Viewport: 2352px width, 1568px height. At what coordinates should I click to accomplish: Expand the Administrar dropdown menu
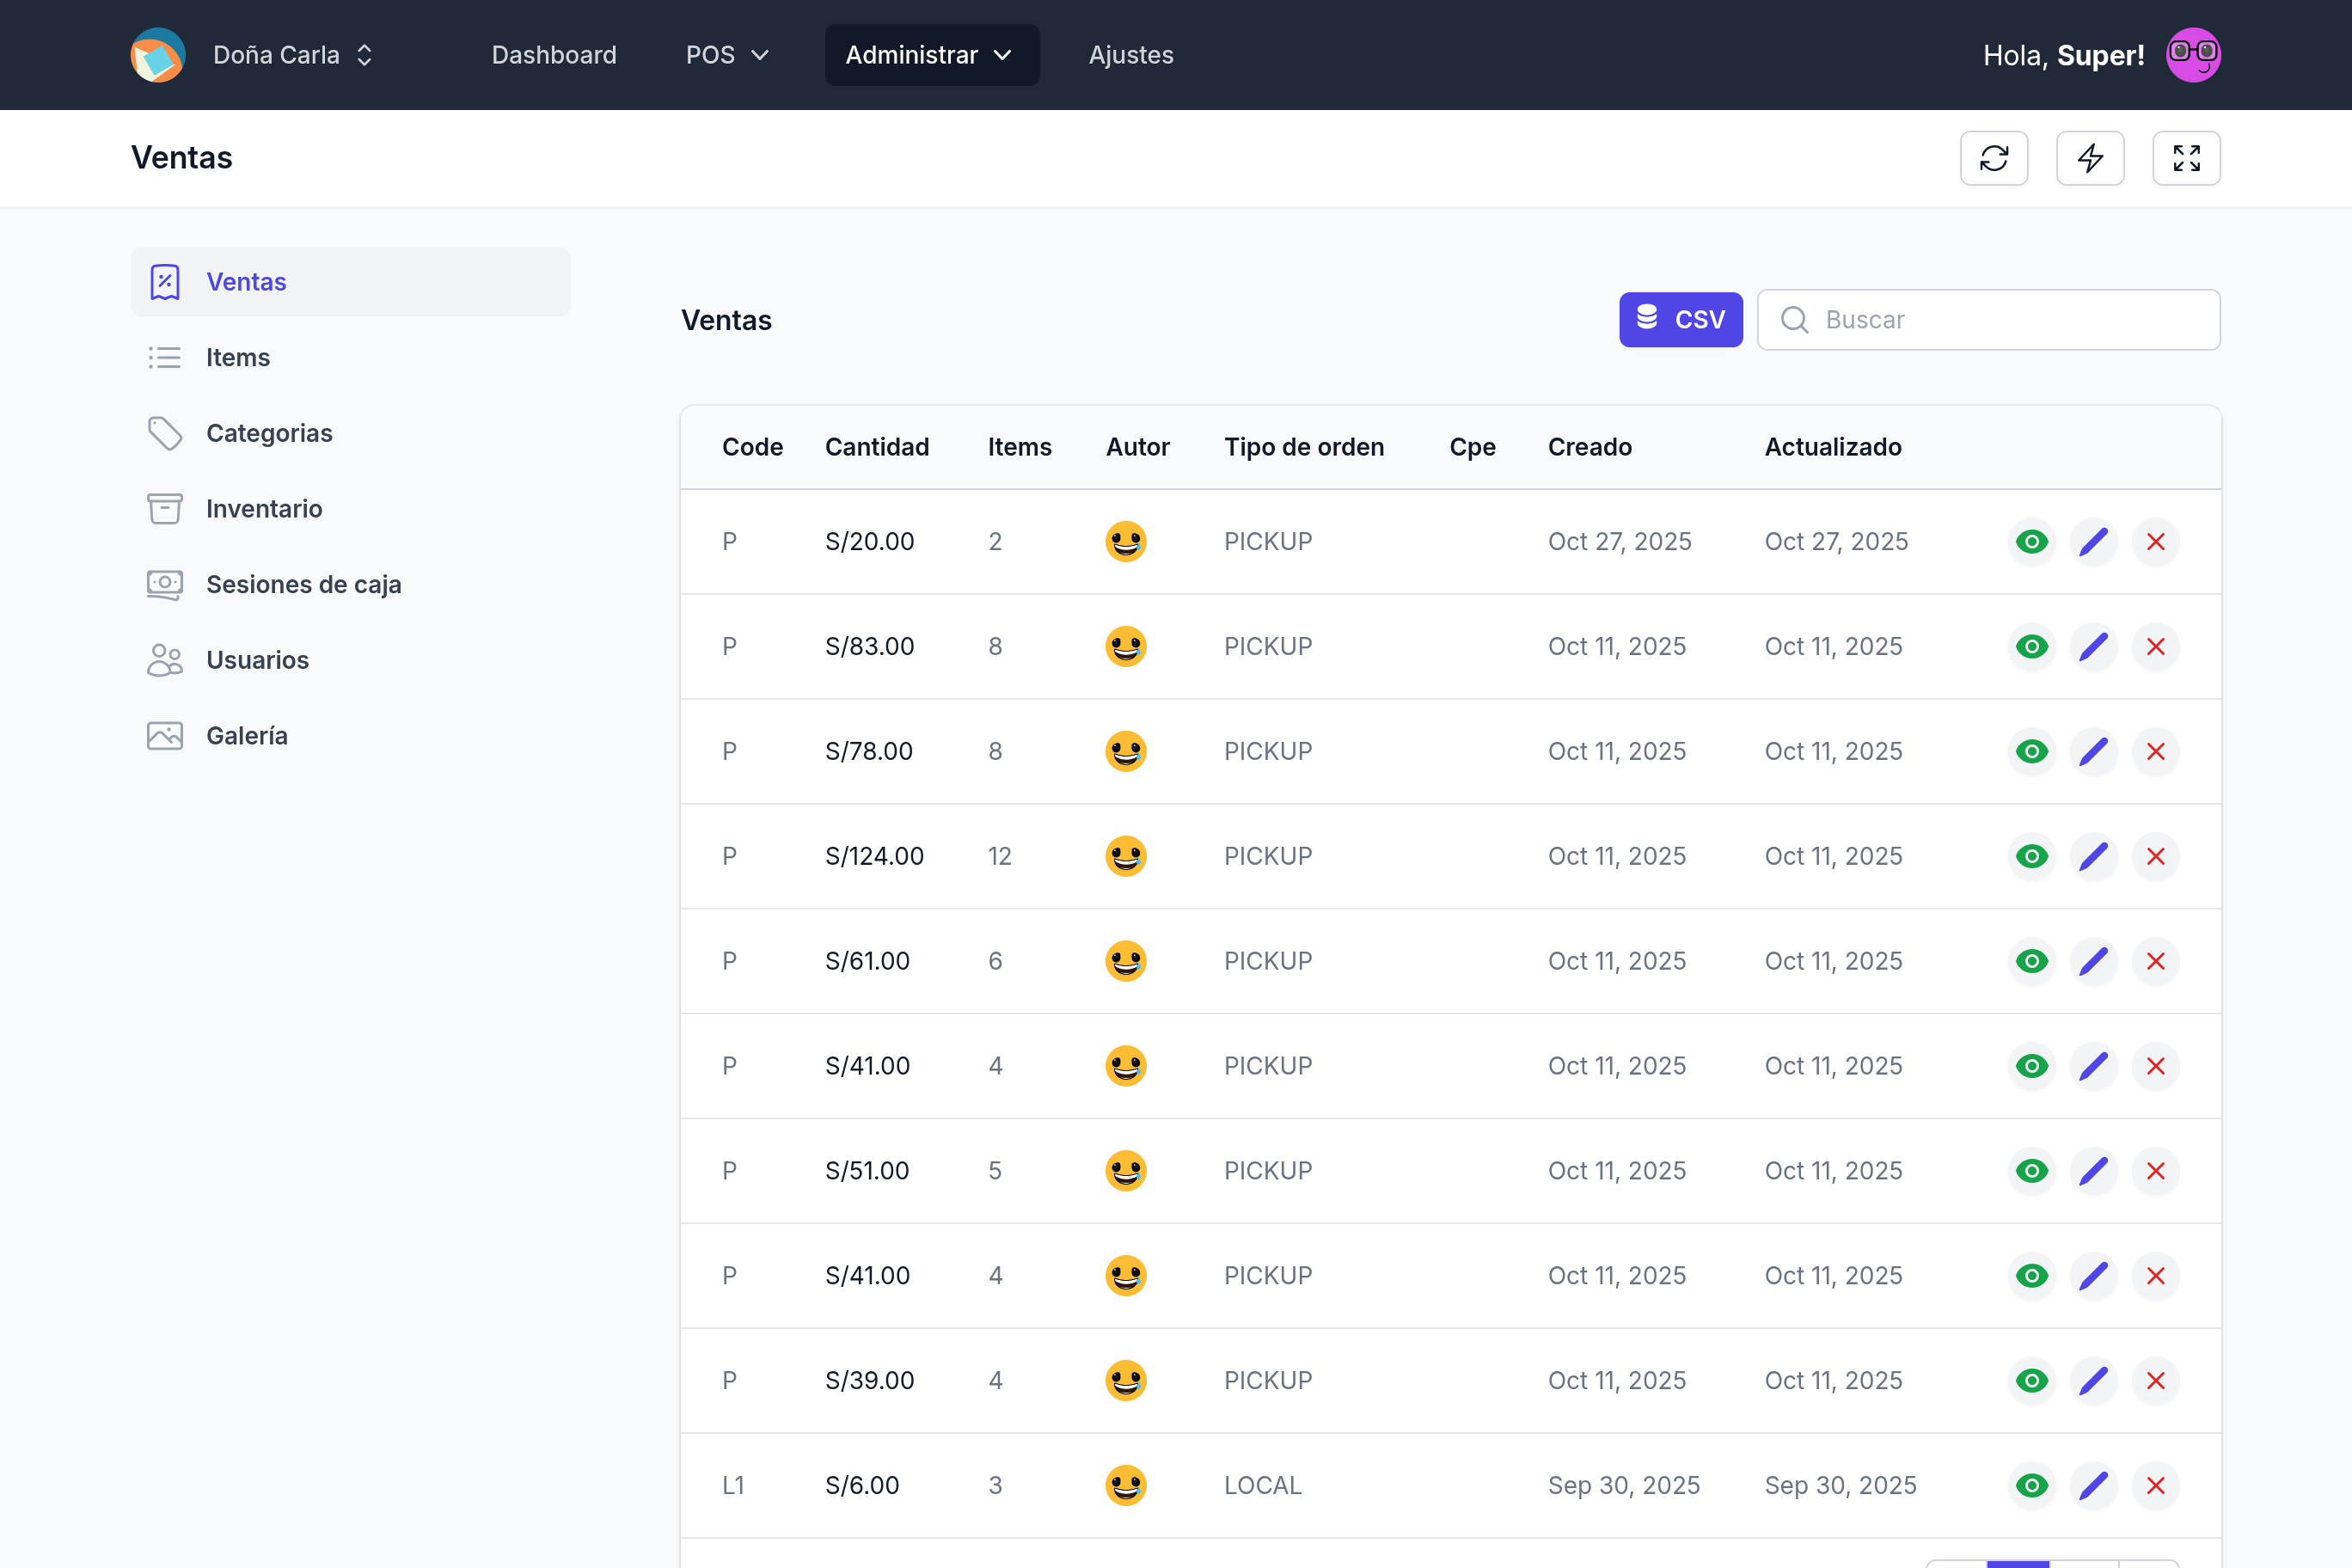click(x=932, y=55)
